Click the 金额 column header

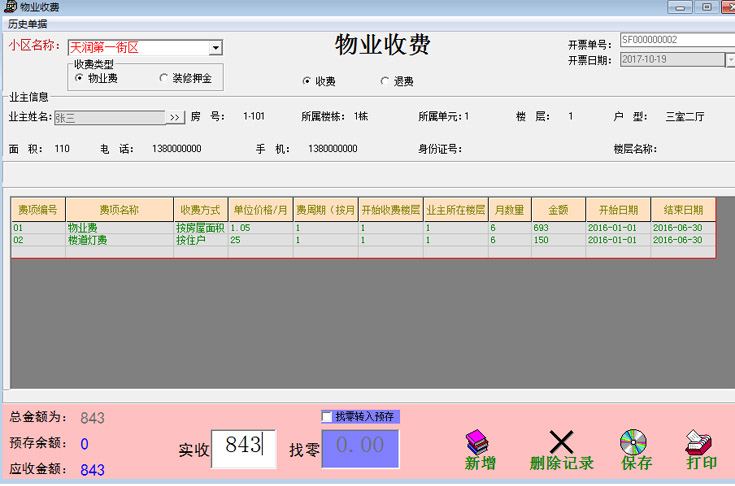(x=558, y=209)
